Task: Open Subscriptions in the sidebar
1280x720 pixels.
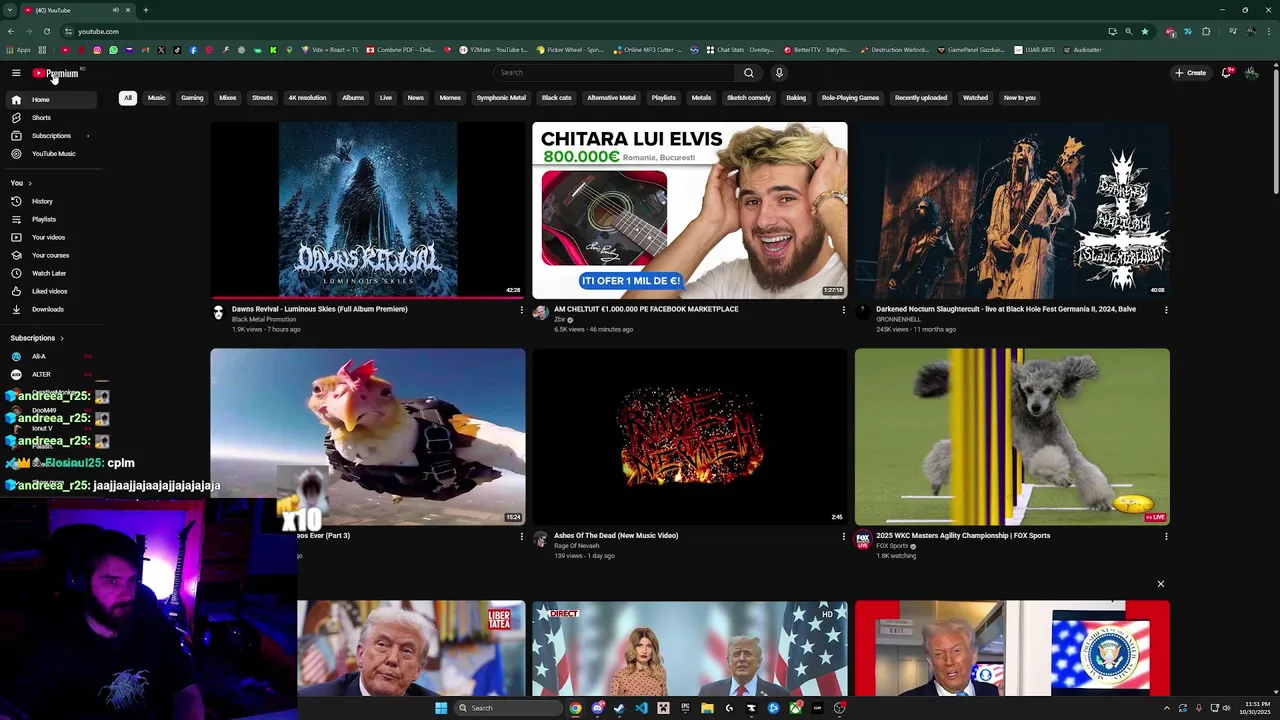Action: coord(50,136)
